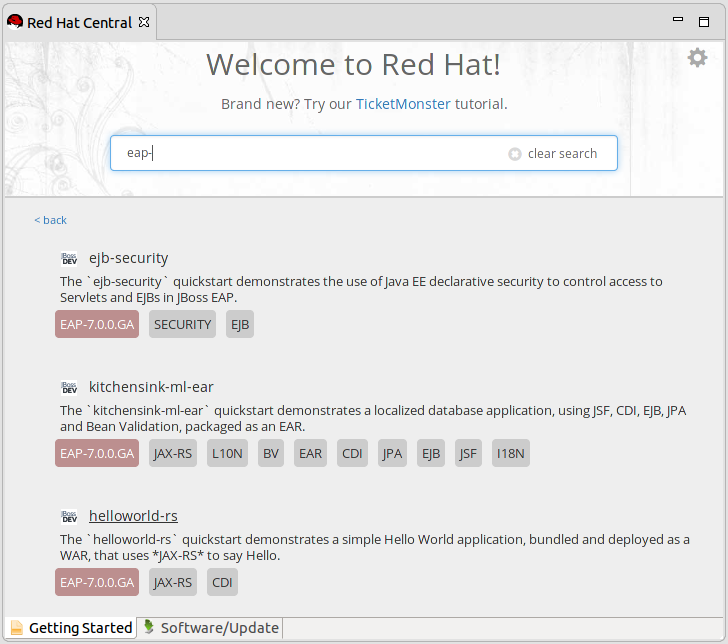Screen dimensions: 728x644
Task: Click the JBoss icon beside ejb-security
Action: pos(69,258)
